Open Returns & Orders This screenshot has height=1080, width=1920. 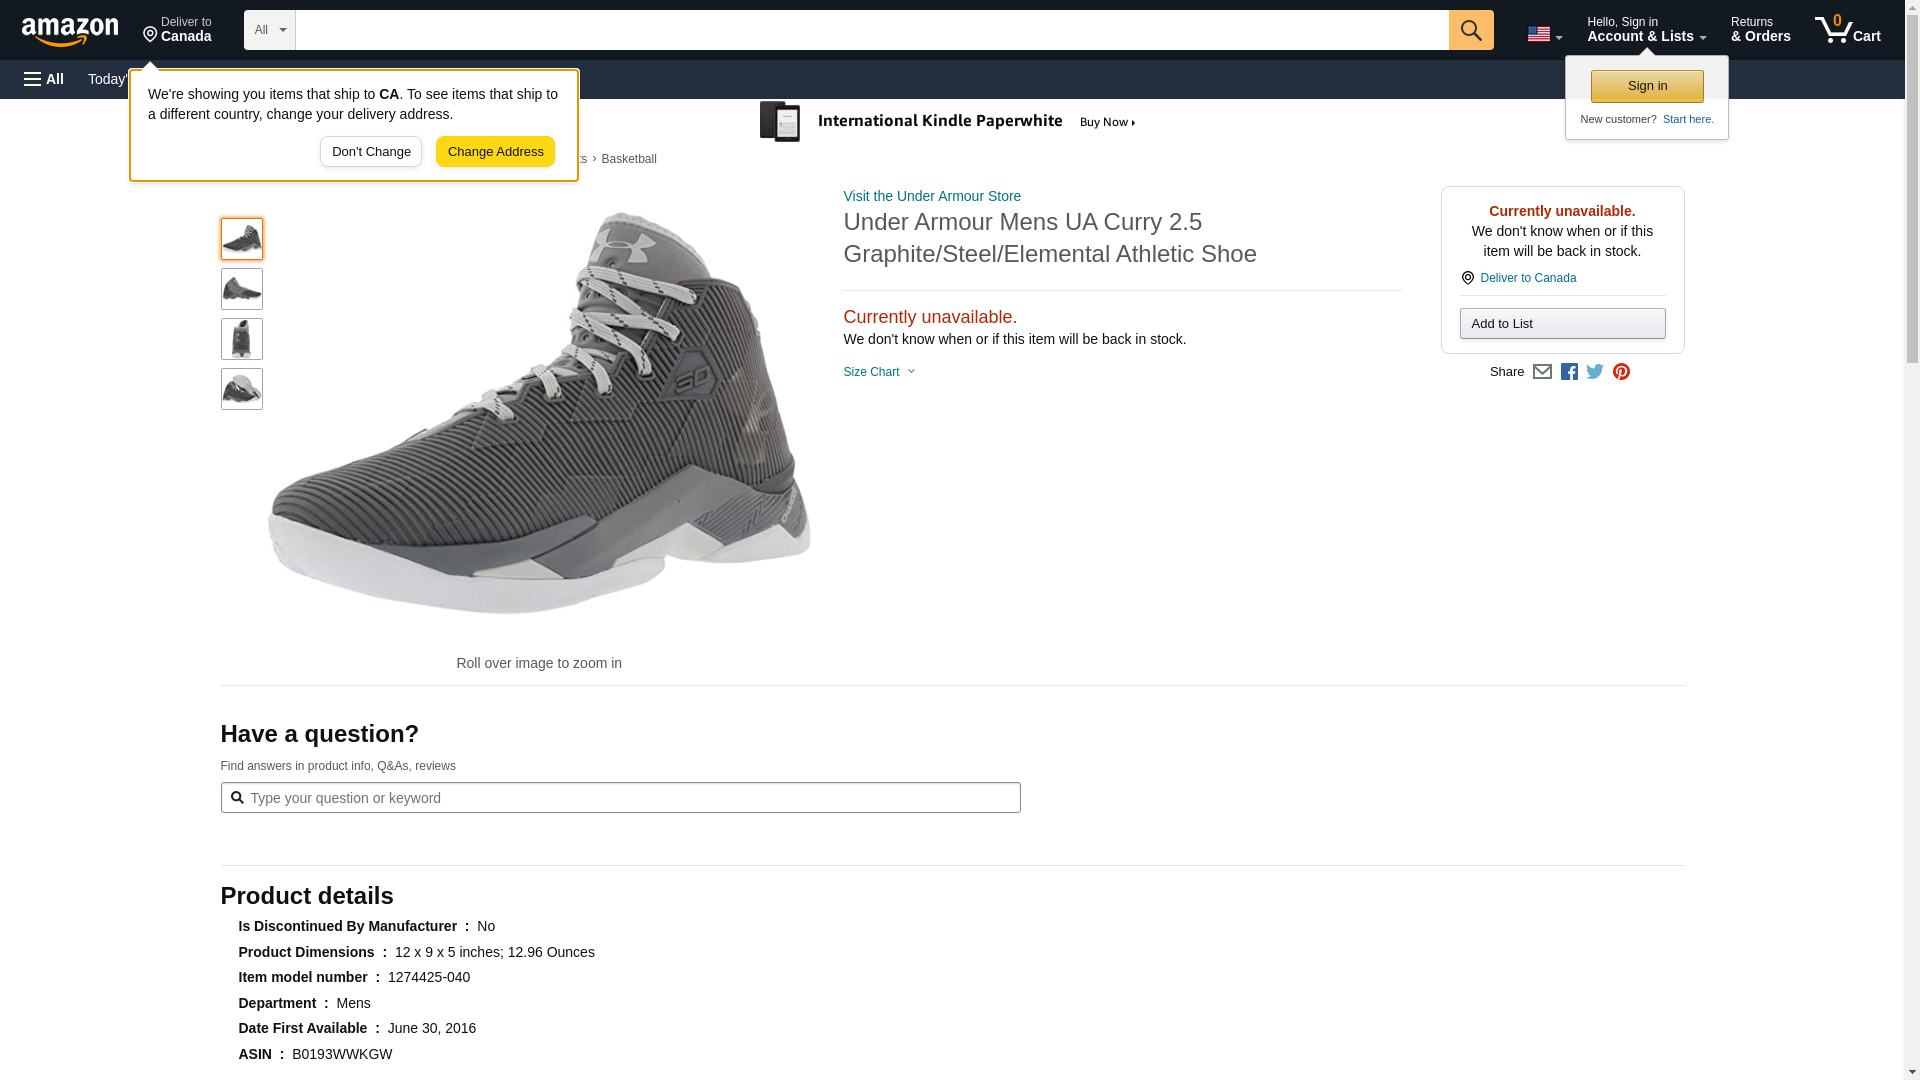tap(1760, 30)
